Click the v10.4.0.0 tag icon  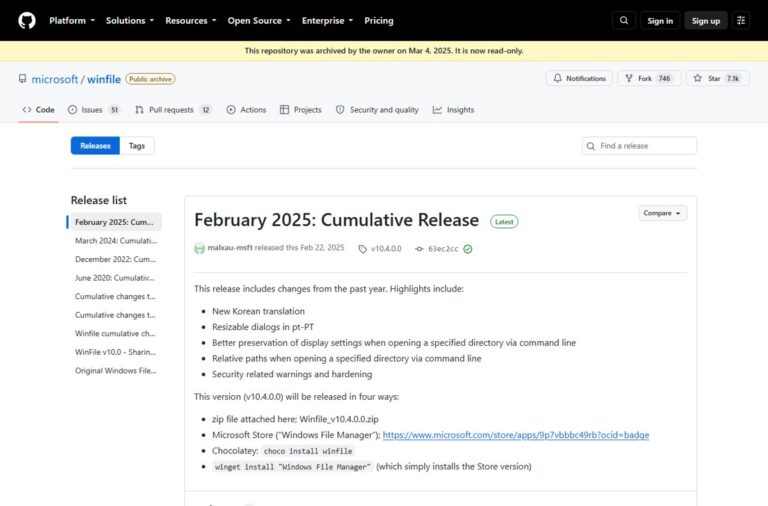click(x=362, y=249)
